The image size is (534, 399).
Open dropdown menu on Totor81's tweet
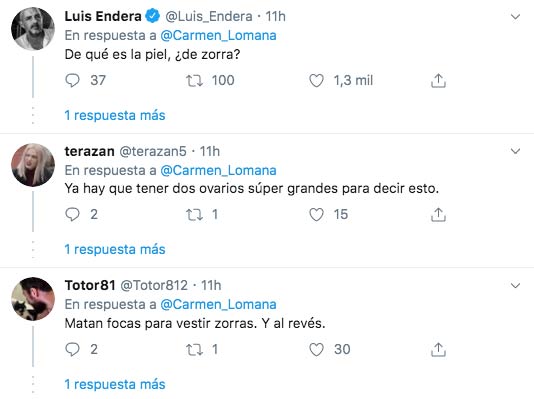[515, 285]
